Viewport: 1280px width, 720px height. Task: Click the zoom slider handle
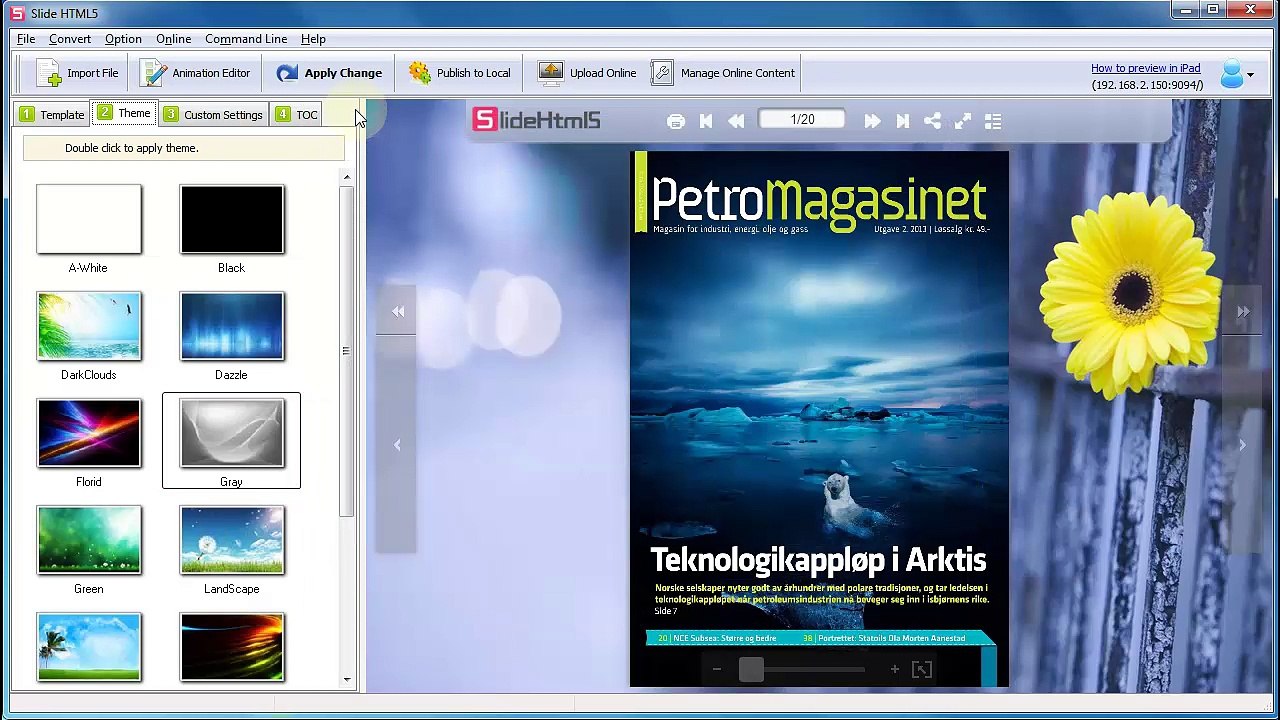click(x=751, y=670)
